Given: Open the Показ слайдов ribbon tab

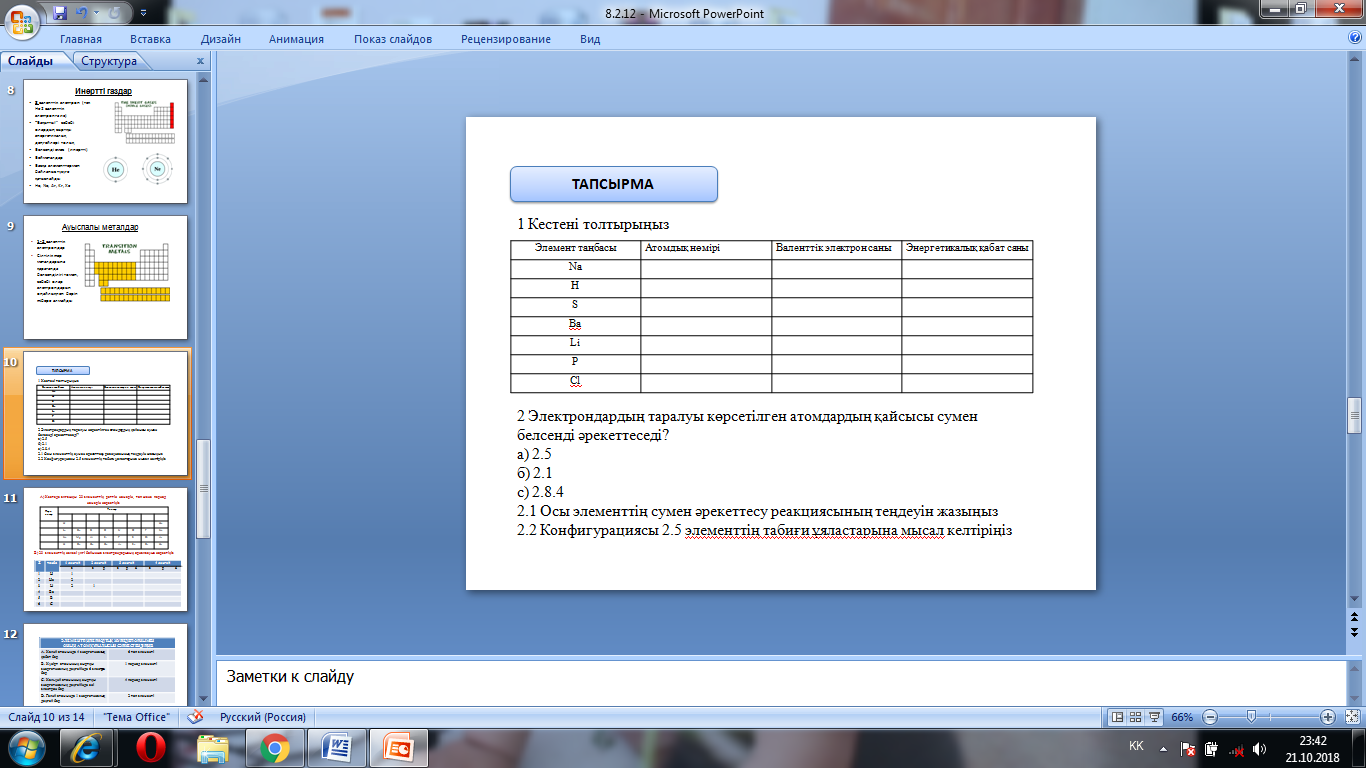Looking at the screenshot, I should coord(393,39).
